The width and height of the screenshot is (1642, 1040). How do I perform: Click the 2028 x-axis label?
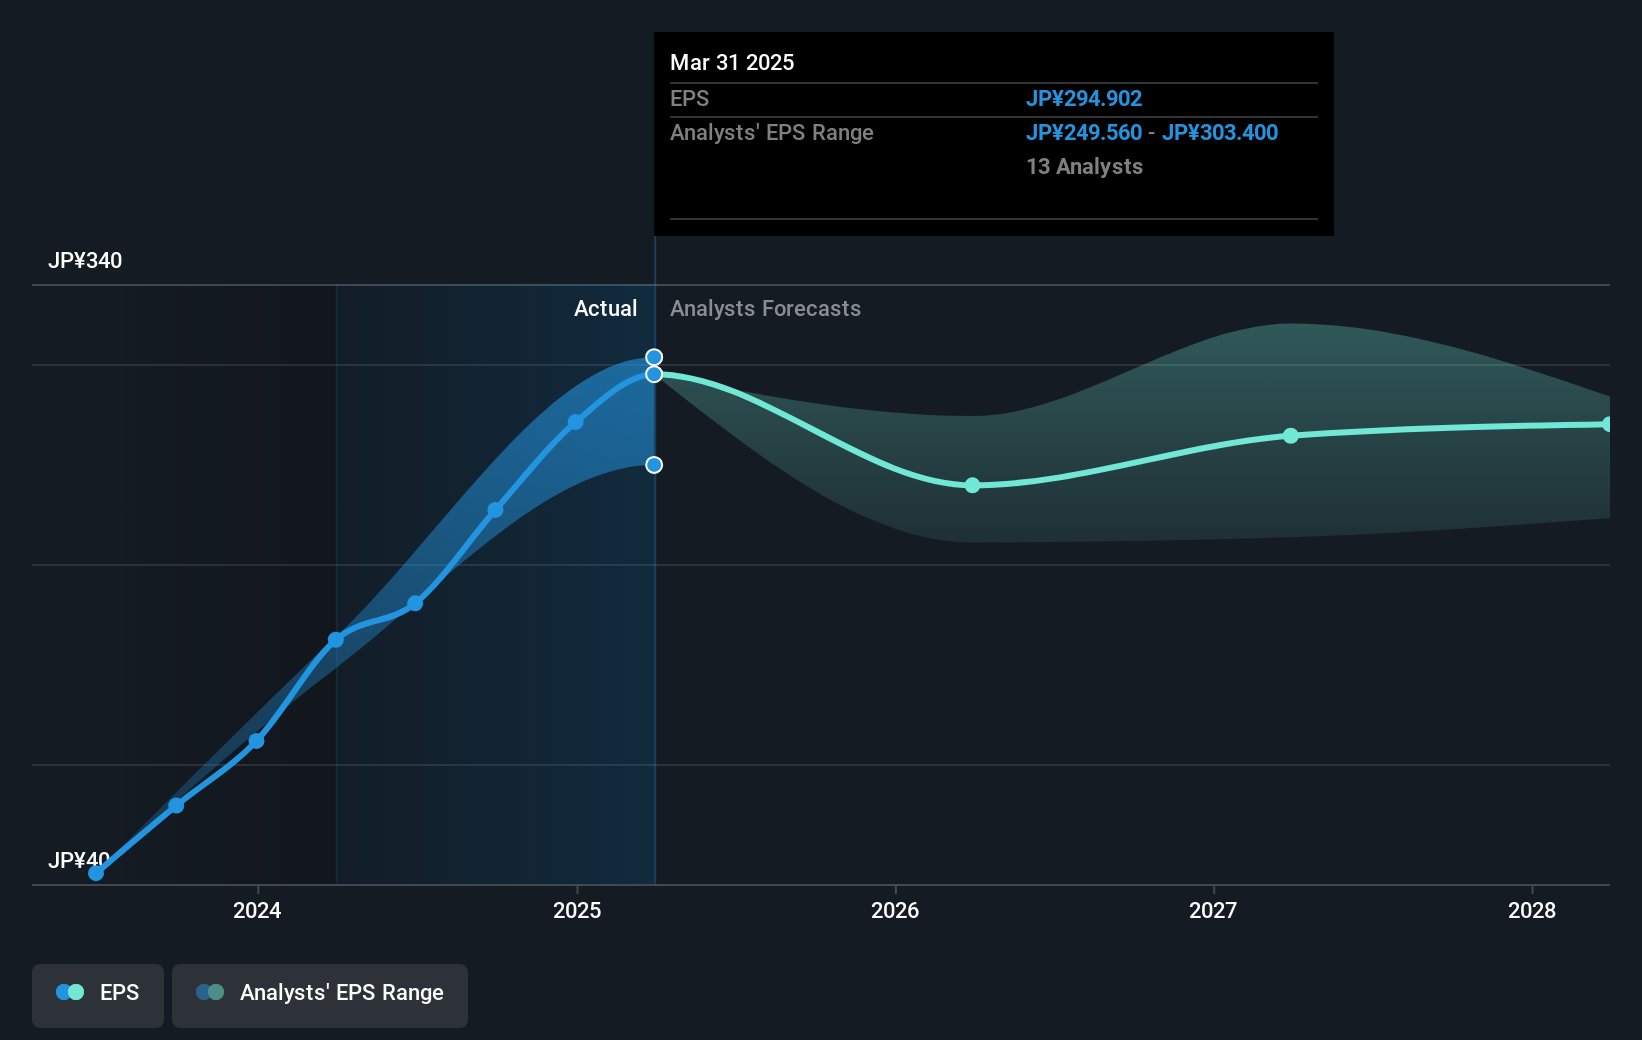point(1532,910)
